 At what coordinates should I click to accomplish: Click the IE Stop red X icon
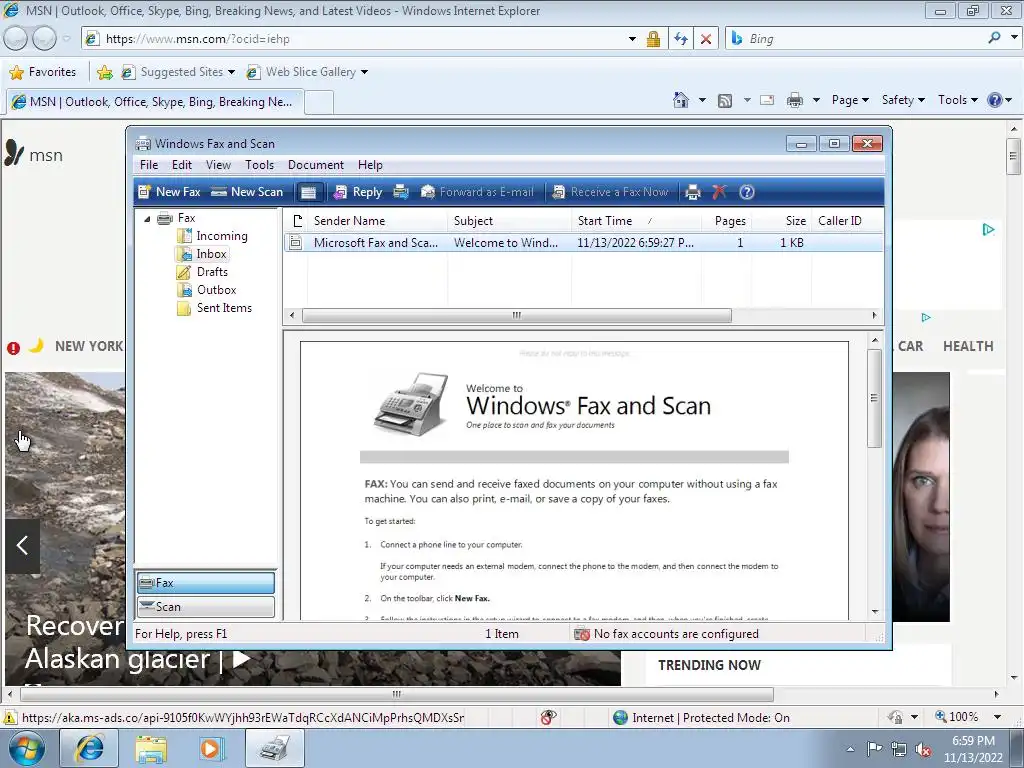click(x=706, y=39)
